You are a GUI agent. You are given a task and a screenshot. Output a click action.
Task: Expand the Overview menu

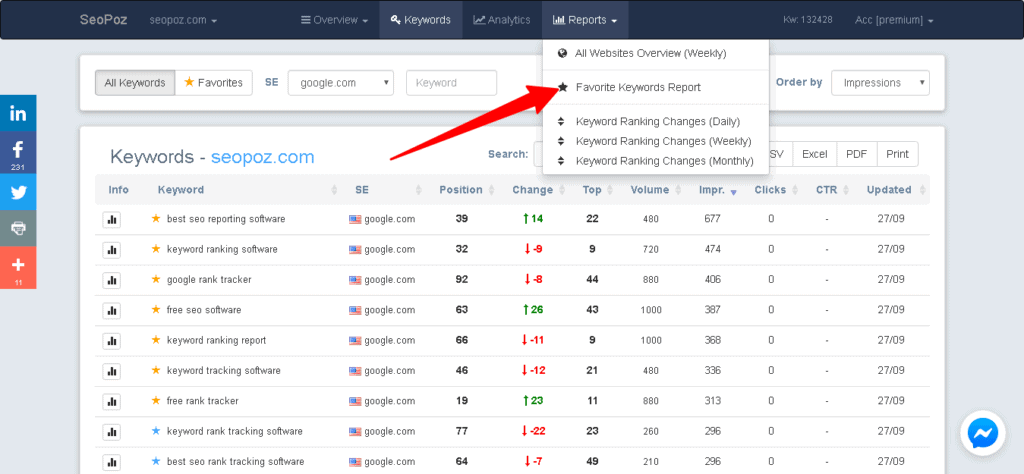tap(335, 20)
